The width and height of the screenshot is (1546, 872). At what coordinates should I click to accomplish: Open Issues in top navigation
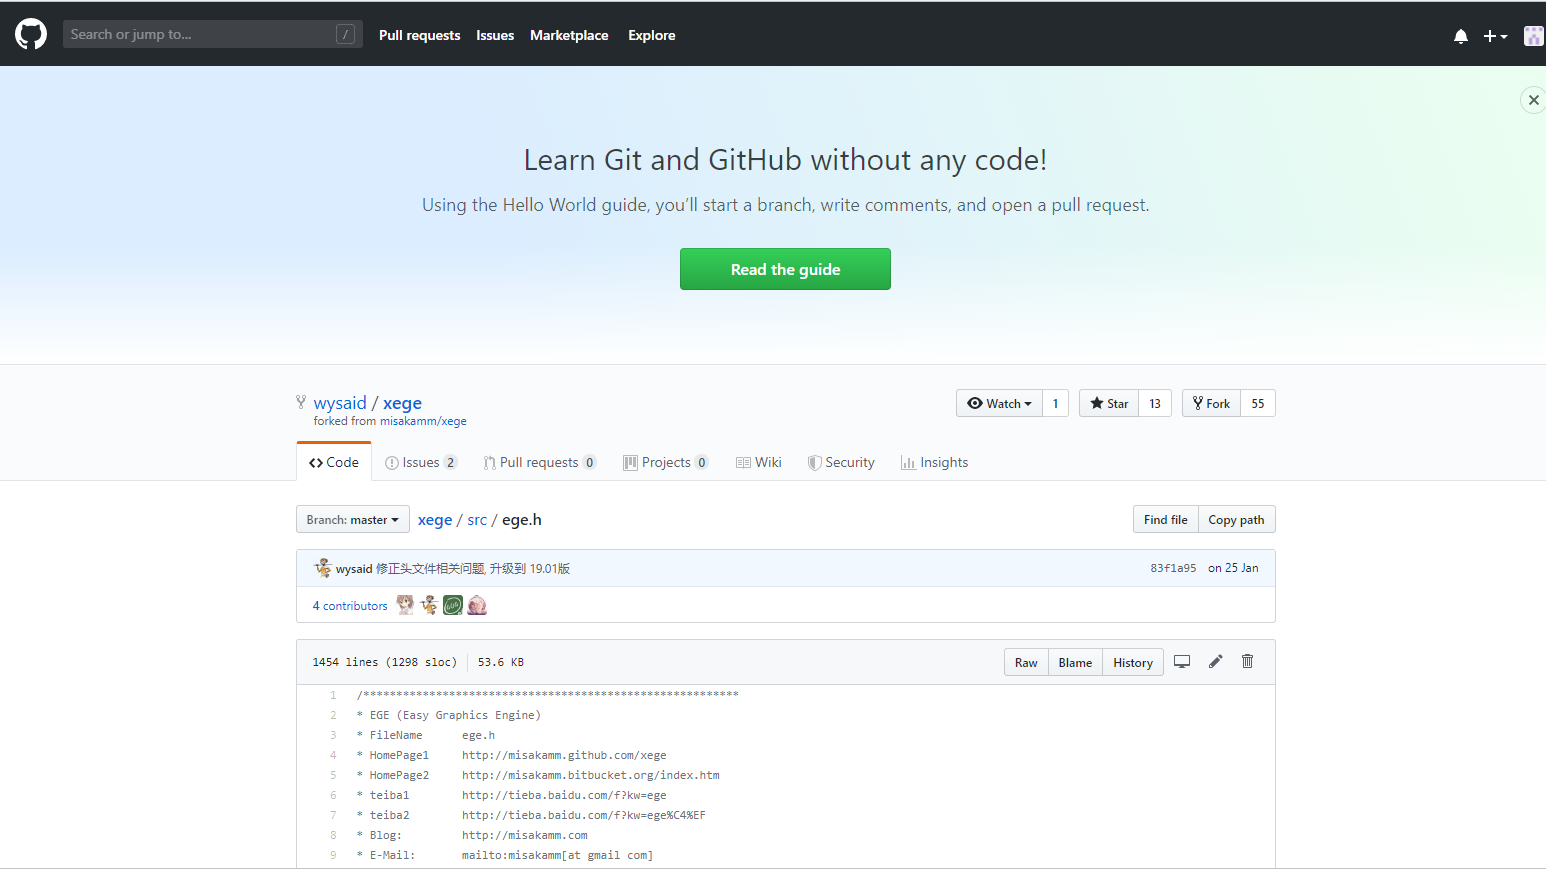[495, 35]
